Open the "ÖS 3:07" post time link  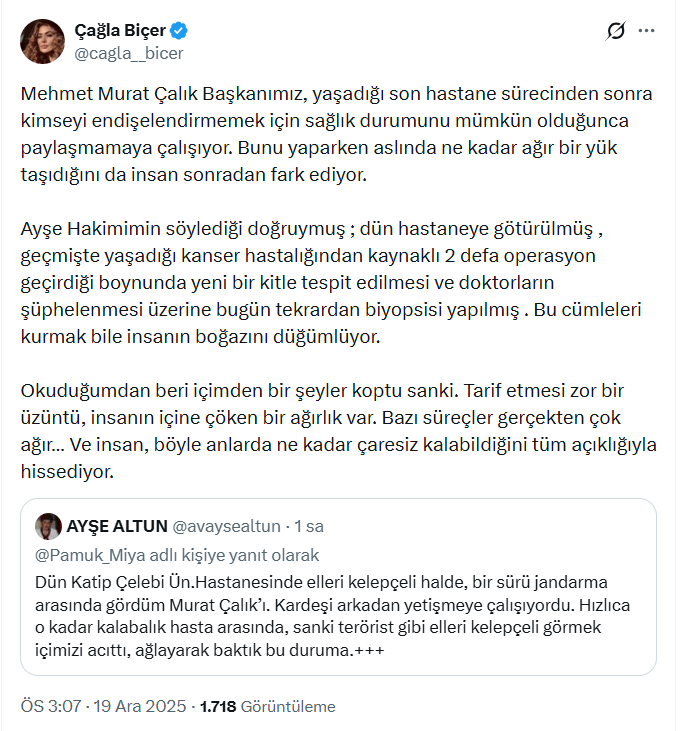51,706
